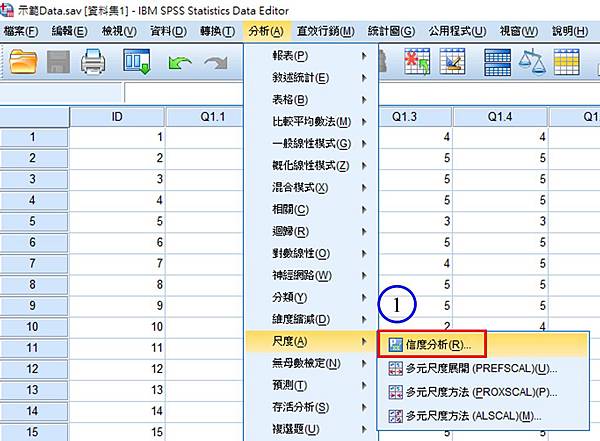This screenshot has width=600, height=441.
Task: Expand the 報表(P) submenu
Action: click(311, 56)
